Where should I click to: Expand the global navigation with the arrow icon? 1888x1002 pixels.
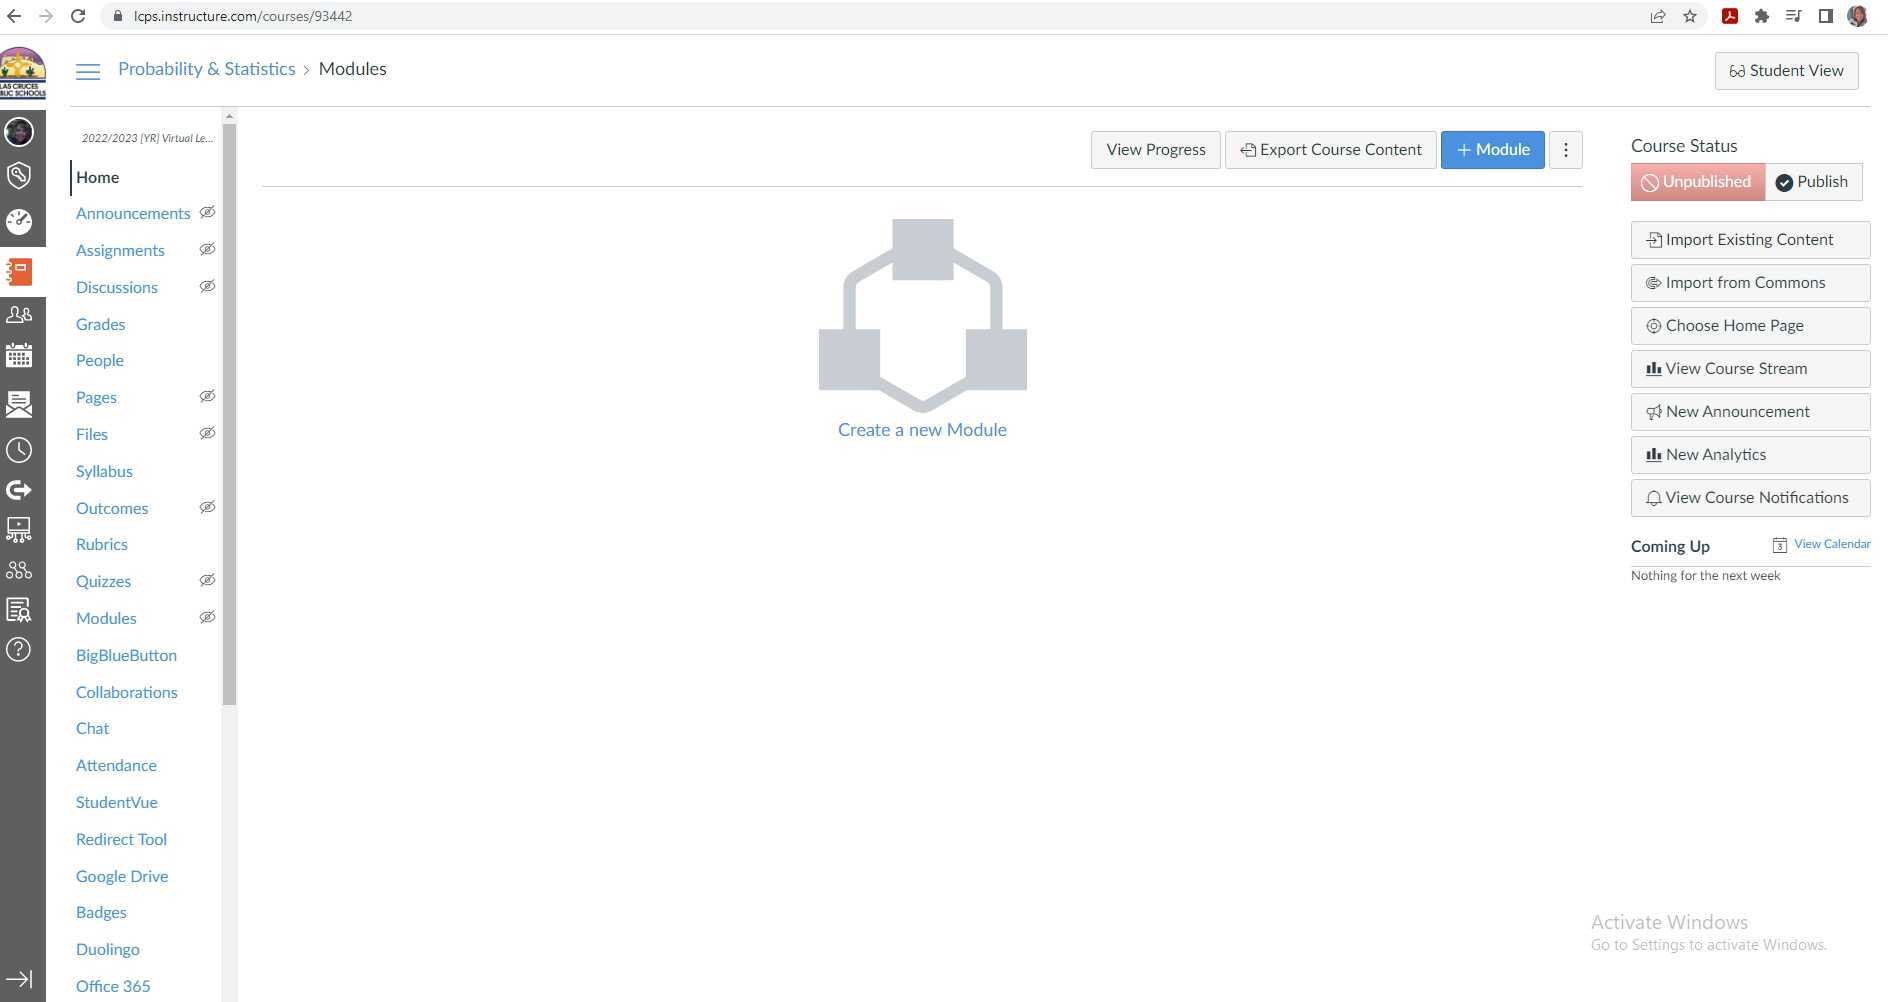[19, 979]
